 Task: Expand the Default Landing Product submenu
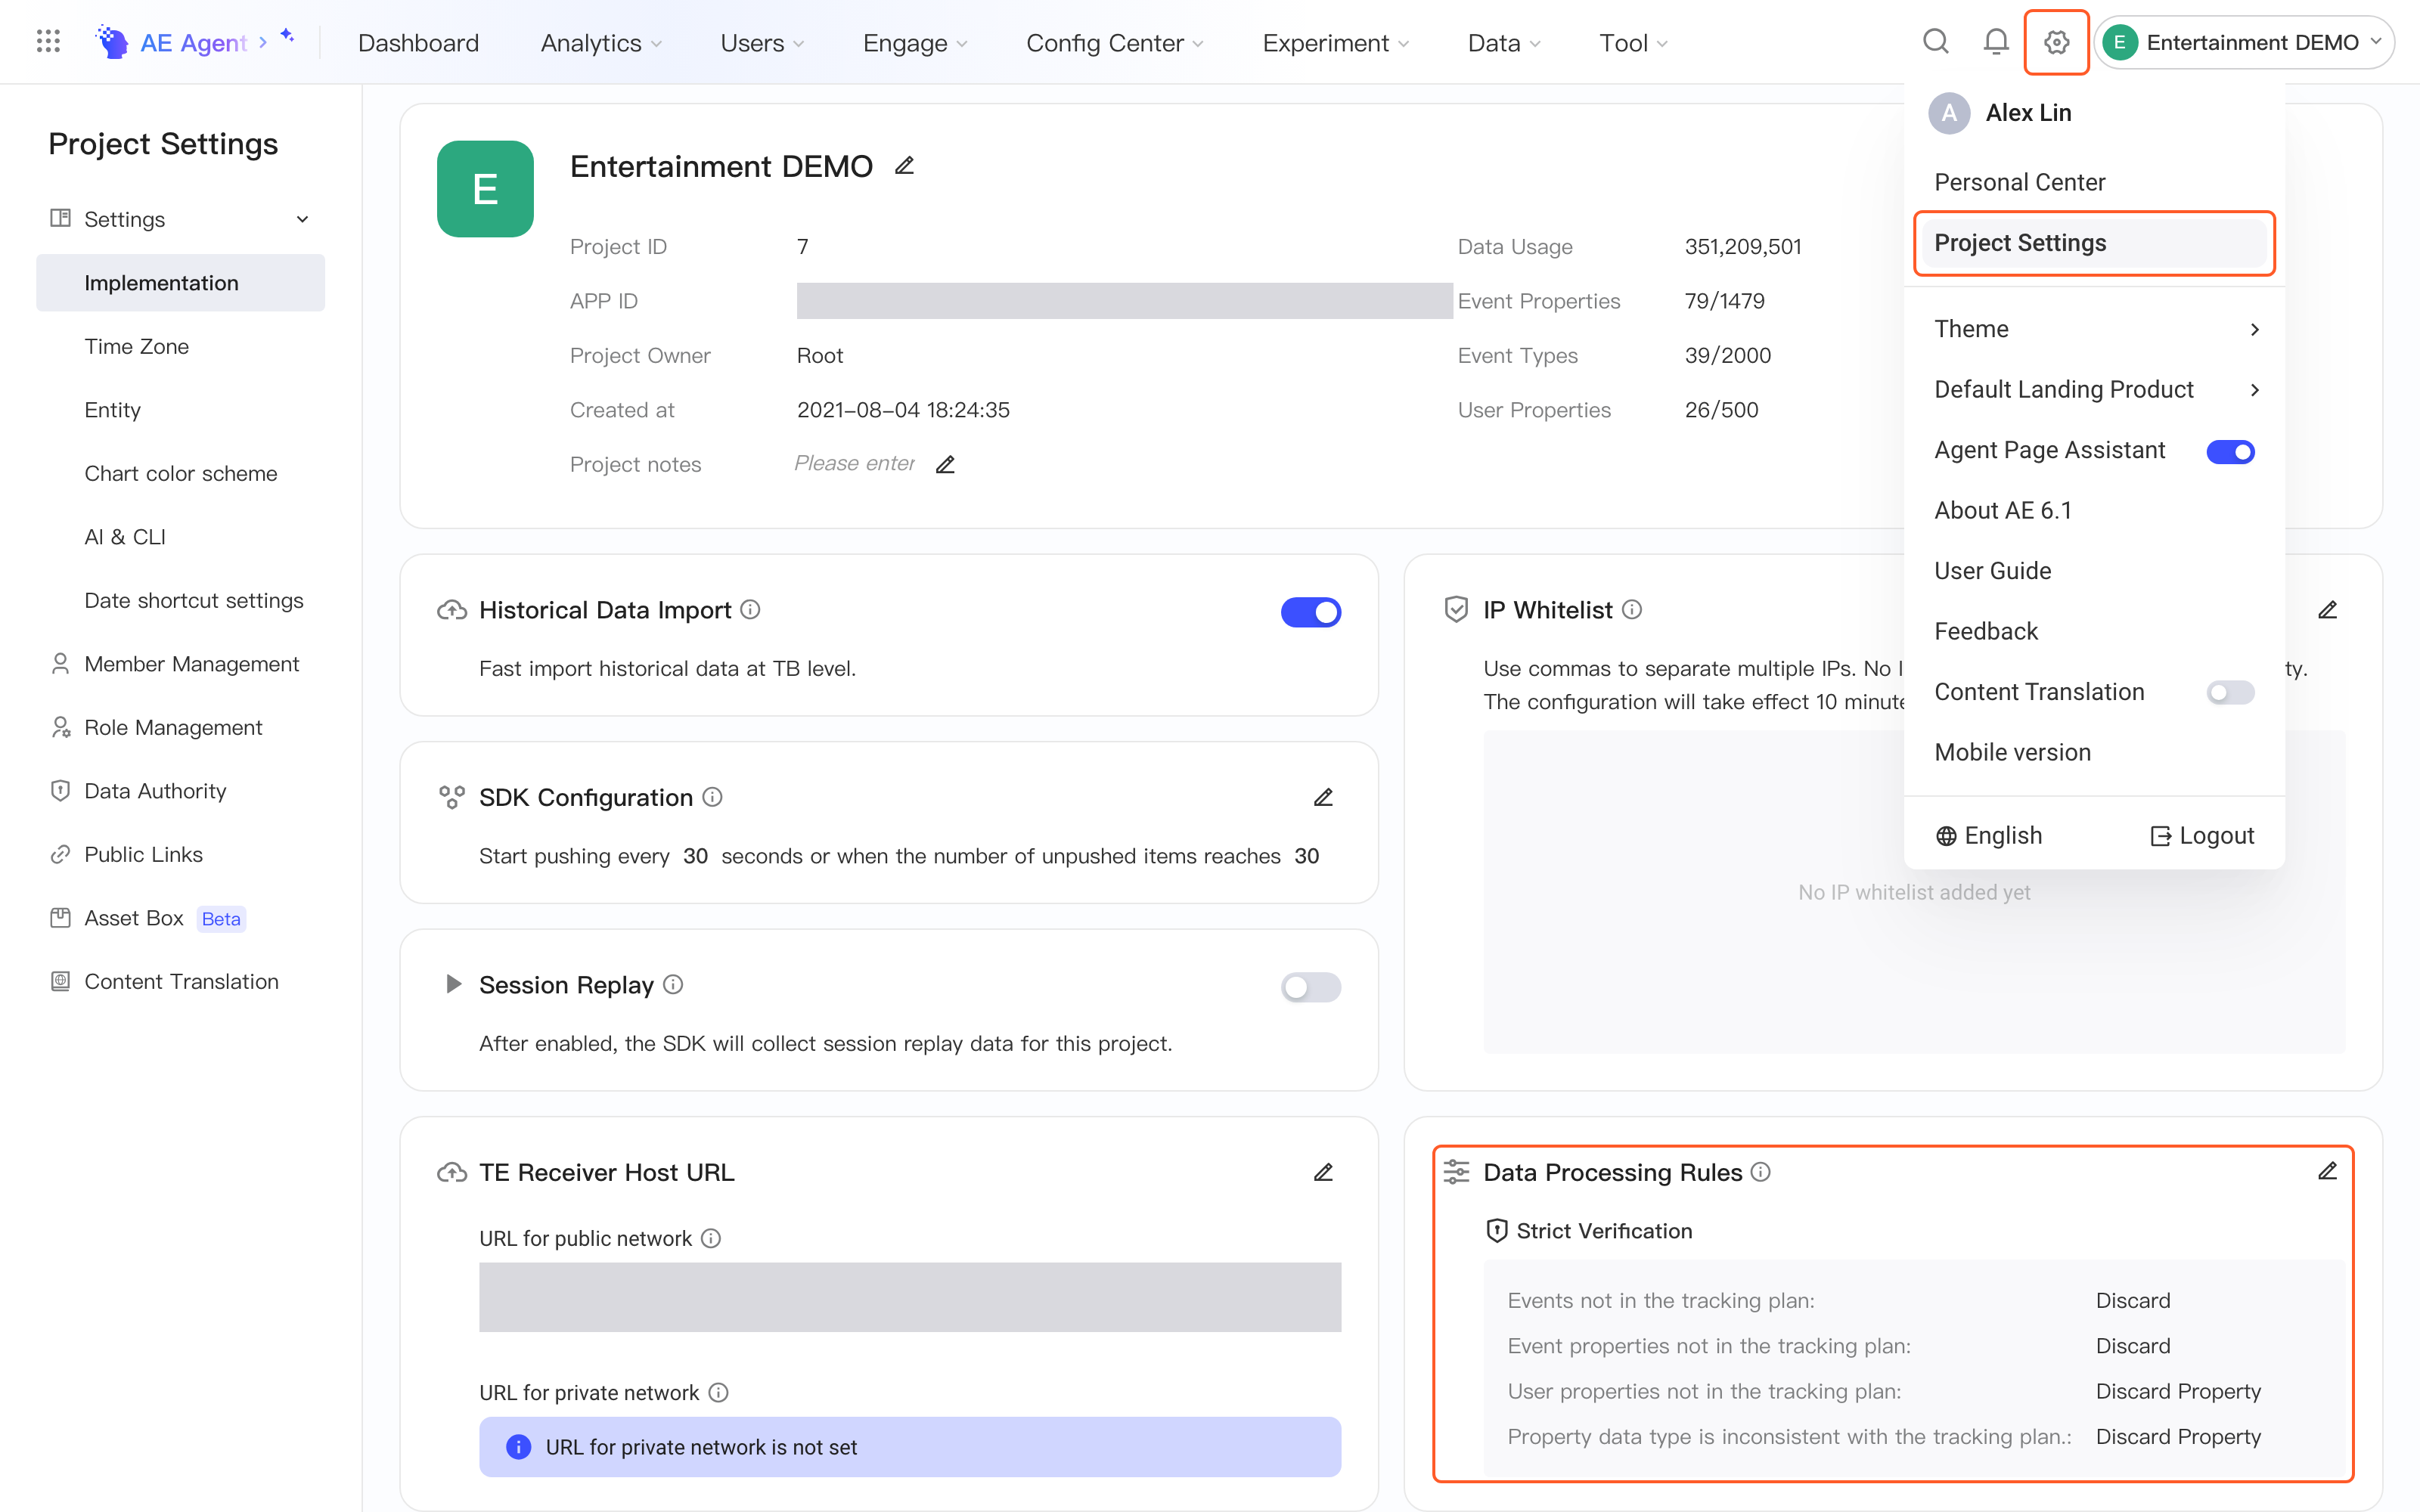2095,390
